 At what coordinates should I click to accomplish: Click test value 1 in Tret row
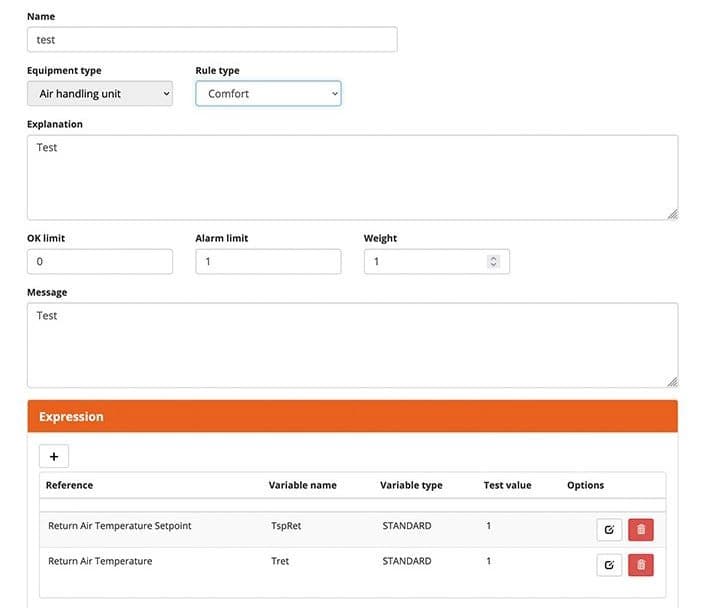(489, 561)
